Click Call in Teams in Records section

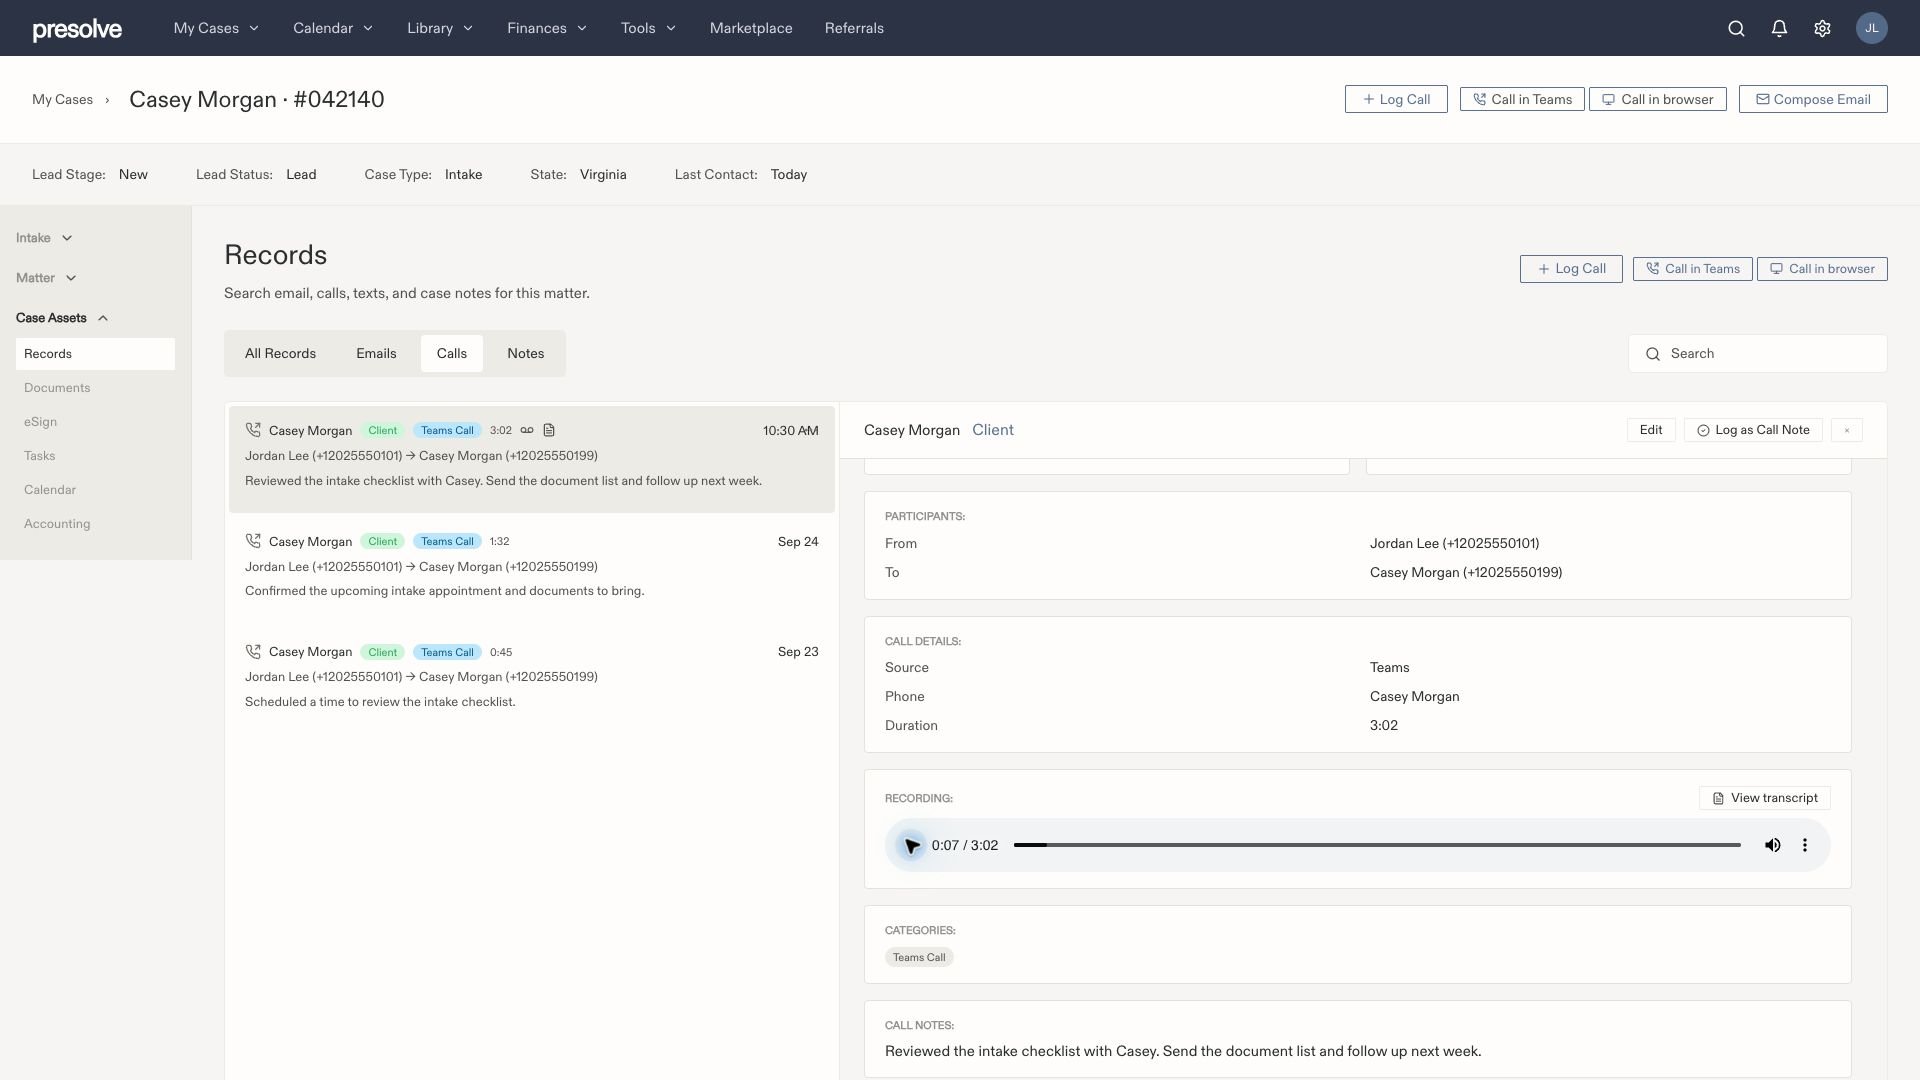(1692, 269)
